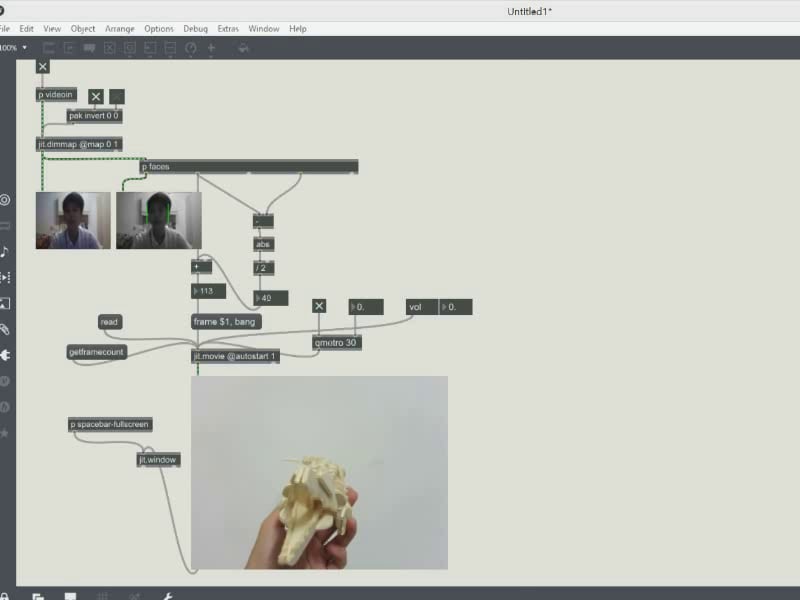Viewport: 800px width, 600px height.
Task: Open the Objects browser in left sidebar
Action: point(5,200)
